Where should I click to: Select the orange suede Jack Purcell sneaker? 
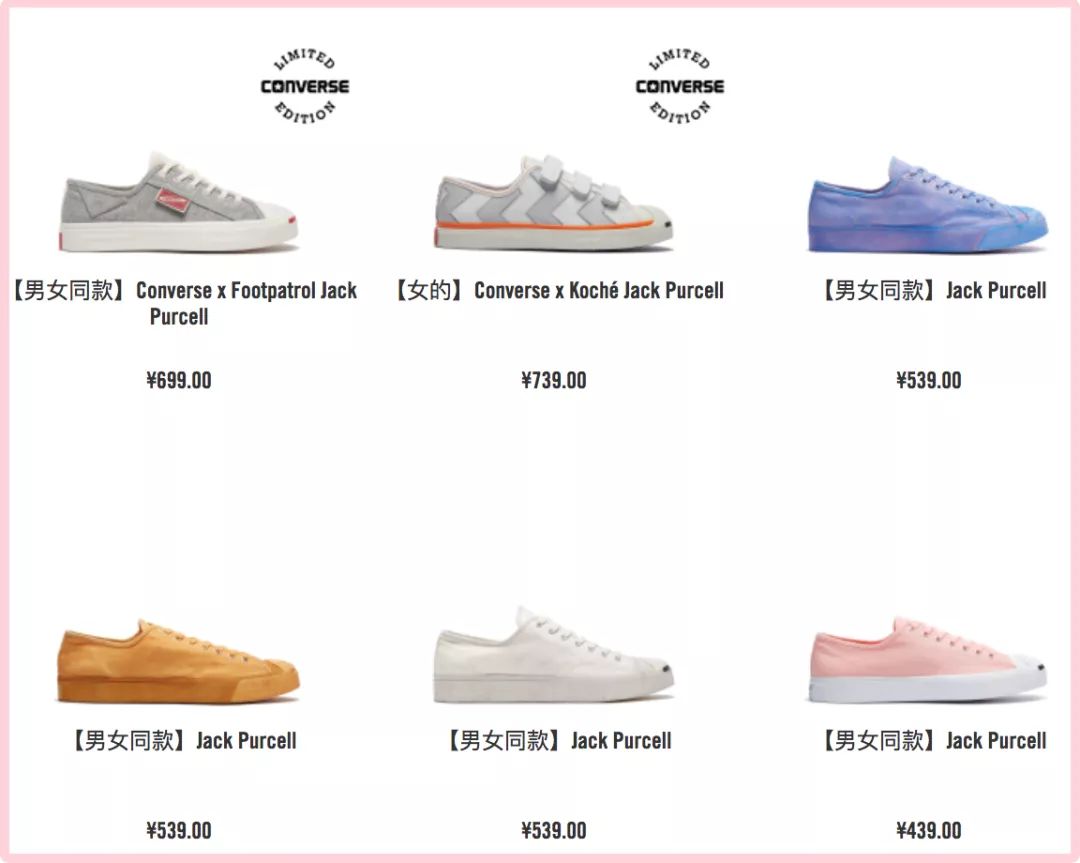[178, 662]
